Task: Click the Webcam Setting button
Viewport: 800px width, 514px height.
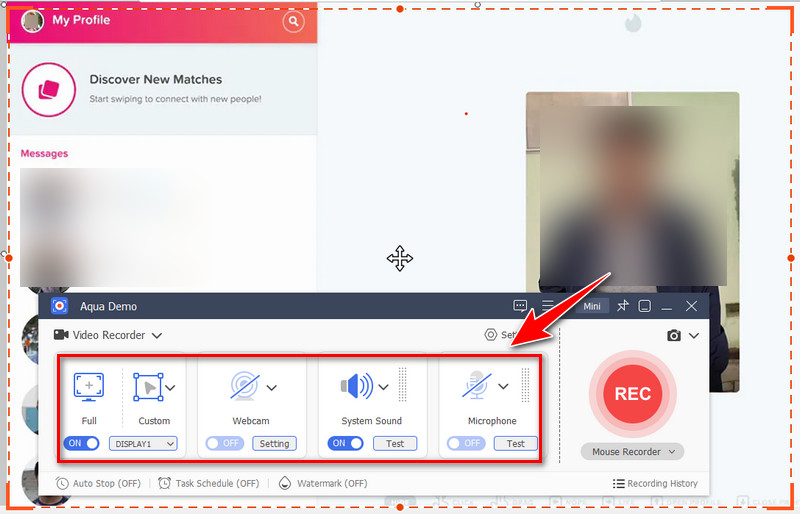Action: [274, 443]
